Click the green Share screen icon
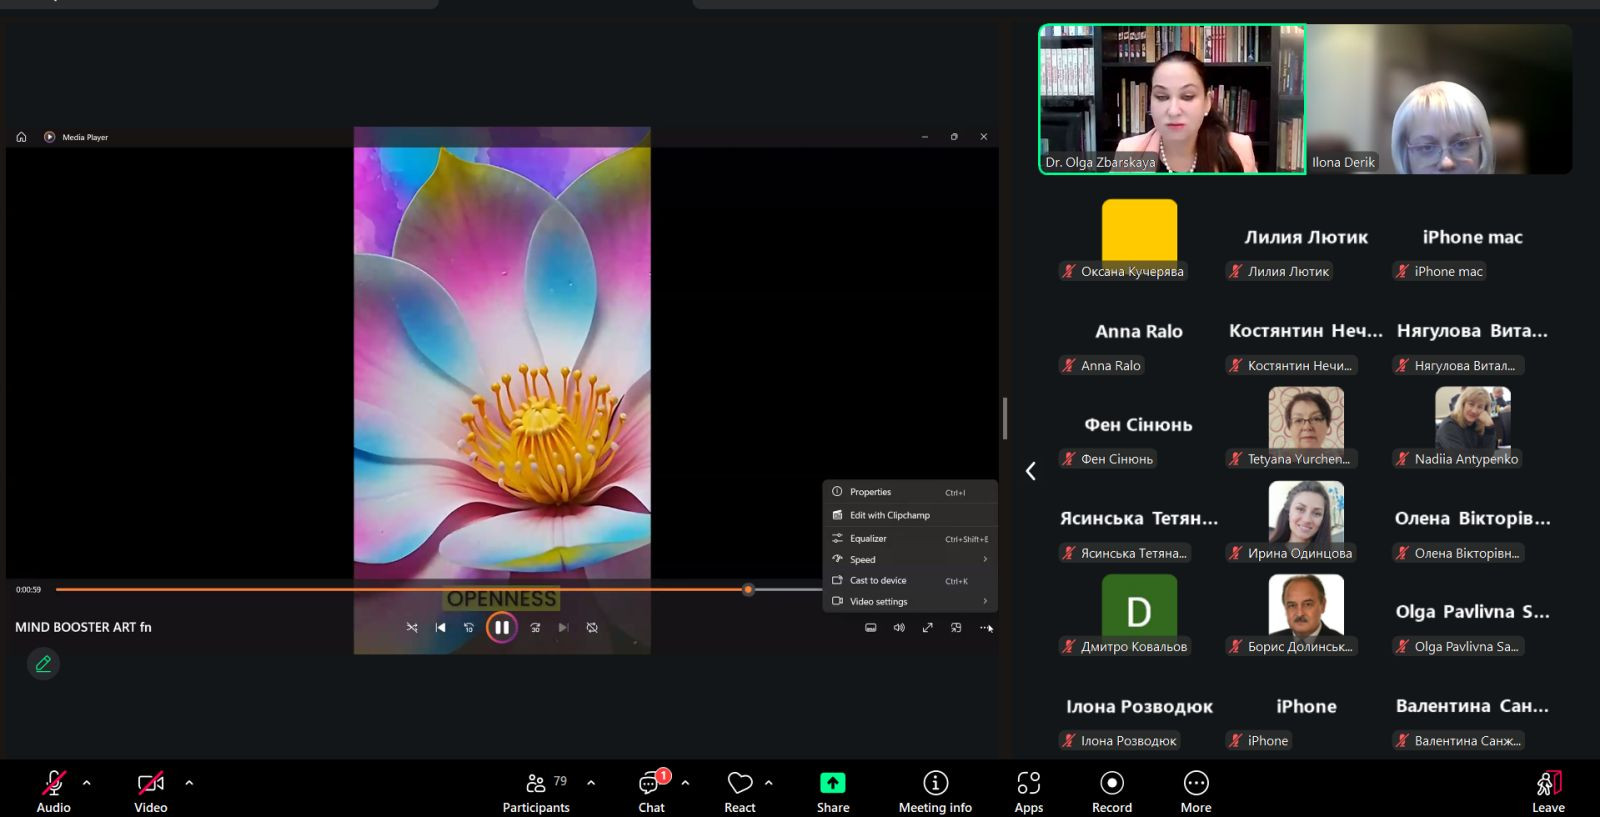Viewport: 1600px width, 817px height. point(832,783)
